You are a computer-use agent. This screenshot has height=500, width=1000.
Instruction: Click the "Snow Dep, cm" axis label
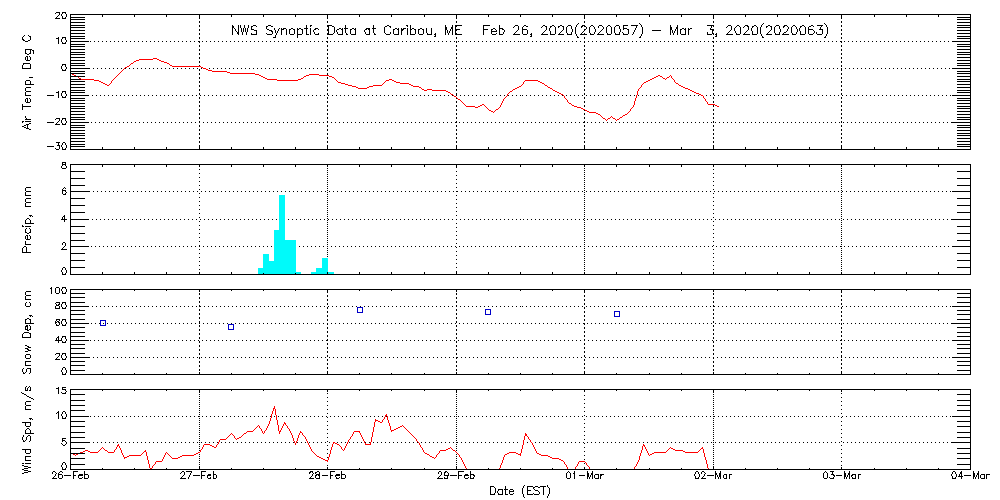(x=28, y=332)
